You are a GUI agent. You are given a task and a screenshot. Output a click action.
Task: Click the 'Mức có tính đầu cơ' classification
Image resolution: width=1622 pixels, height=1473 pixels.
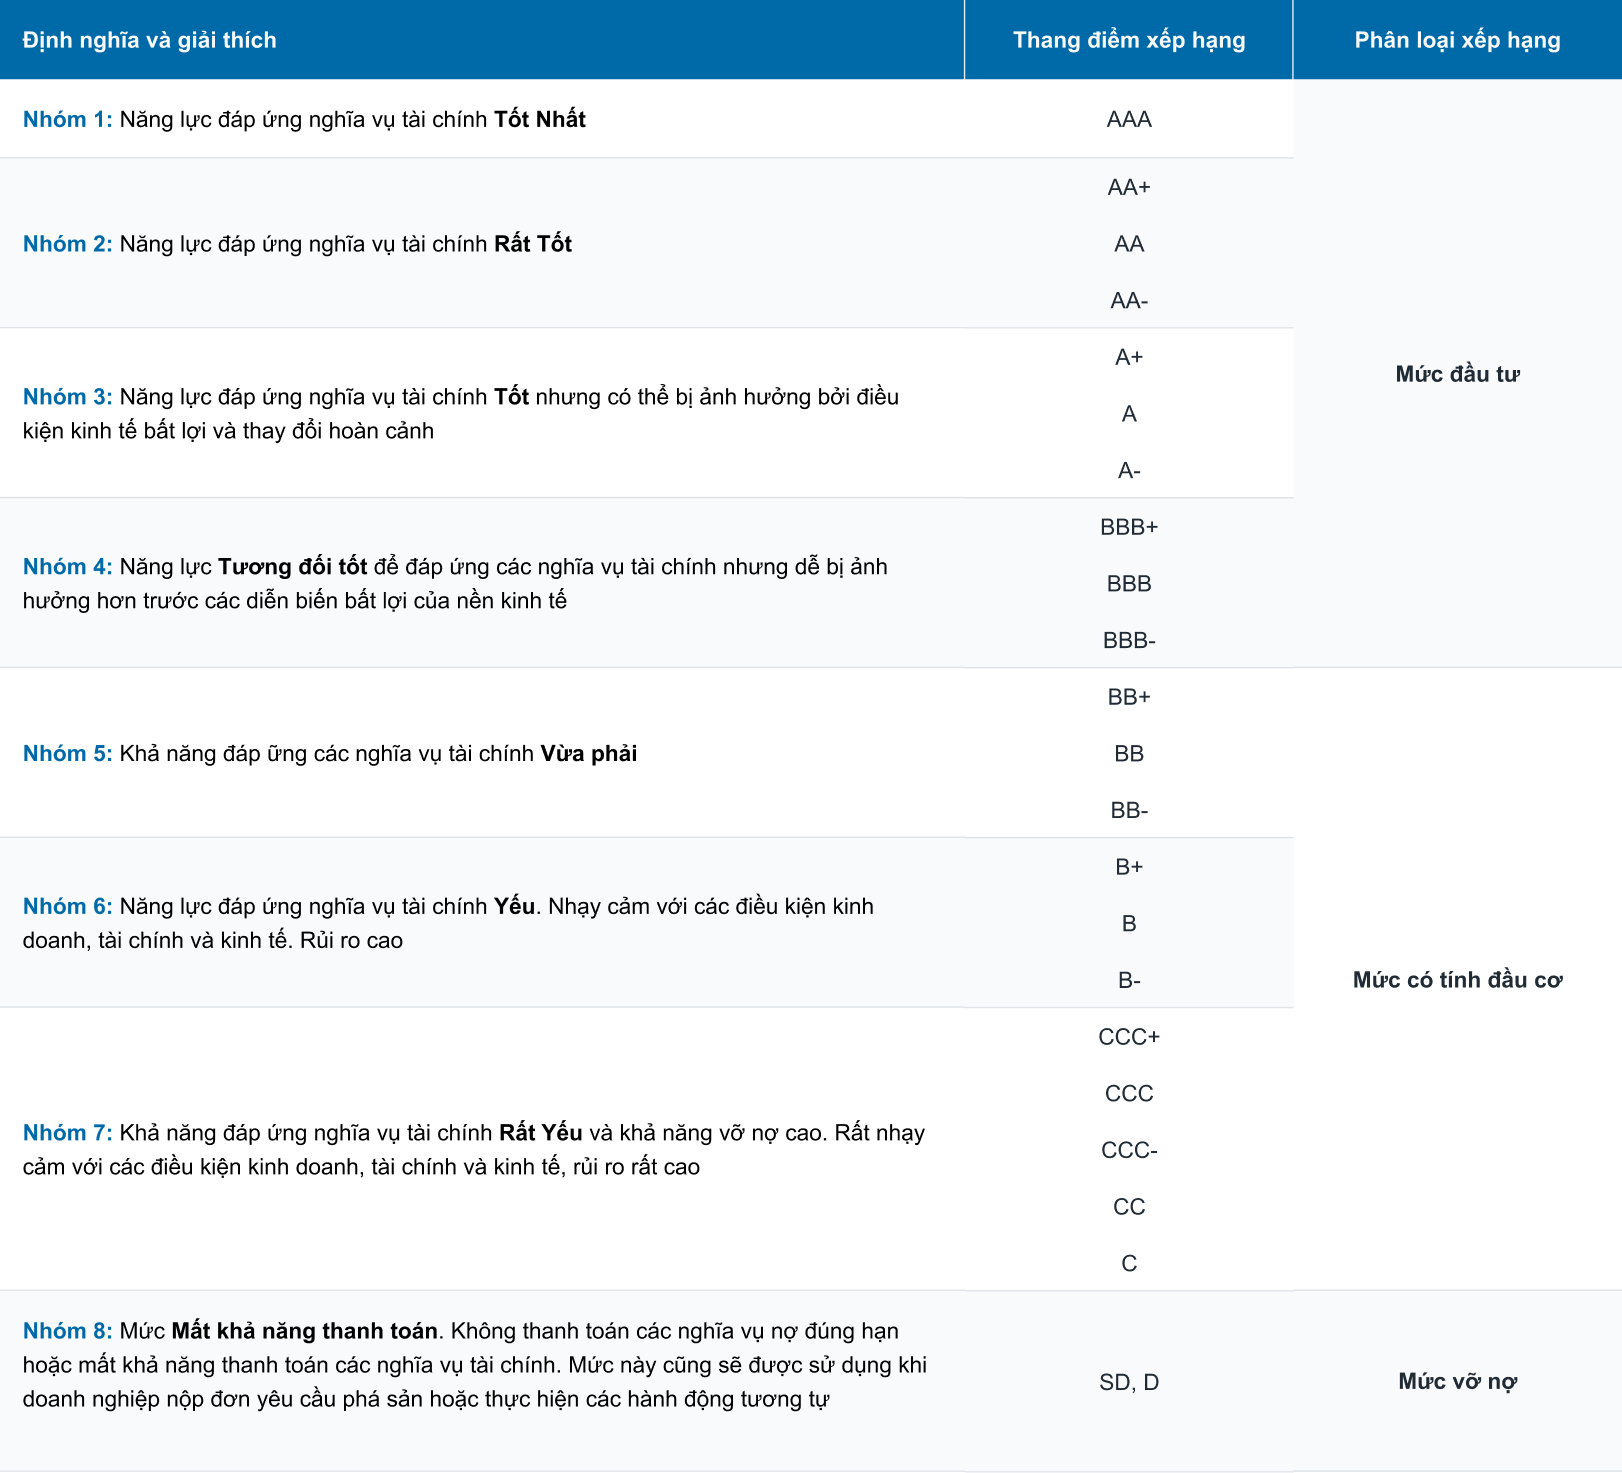(1457, 980)
